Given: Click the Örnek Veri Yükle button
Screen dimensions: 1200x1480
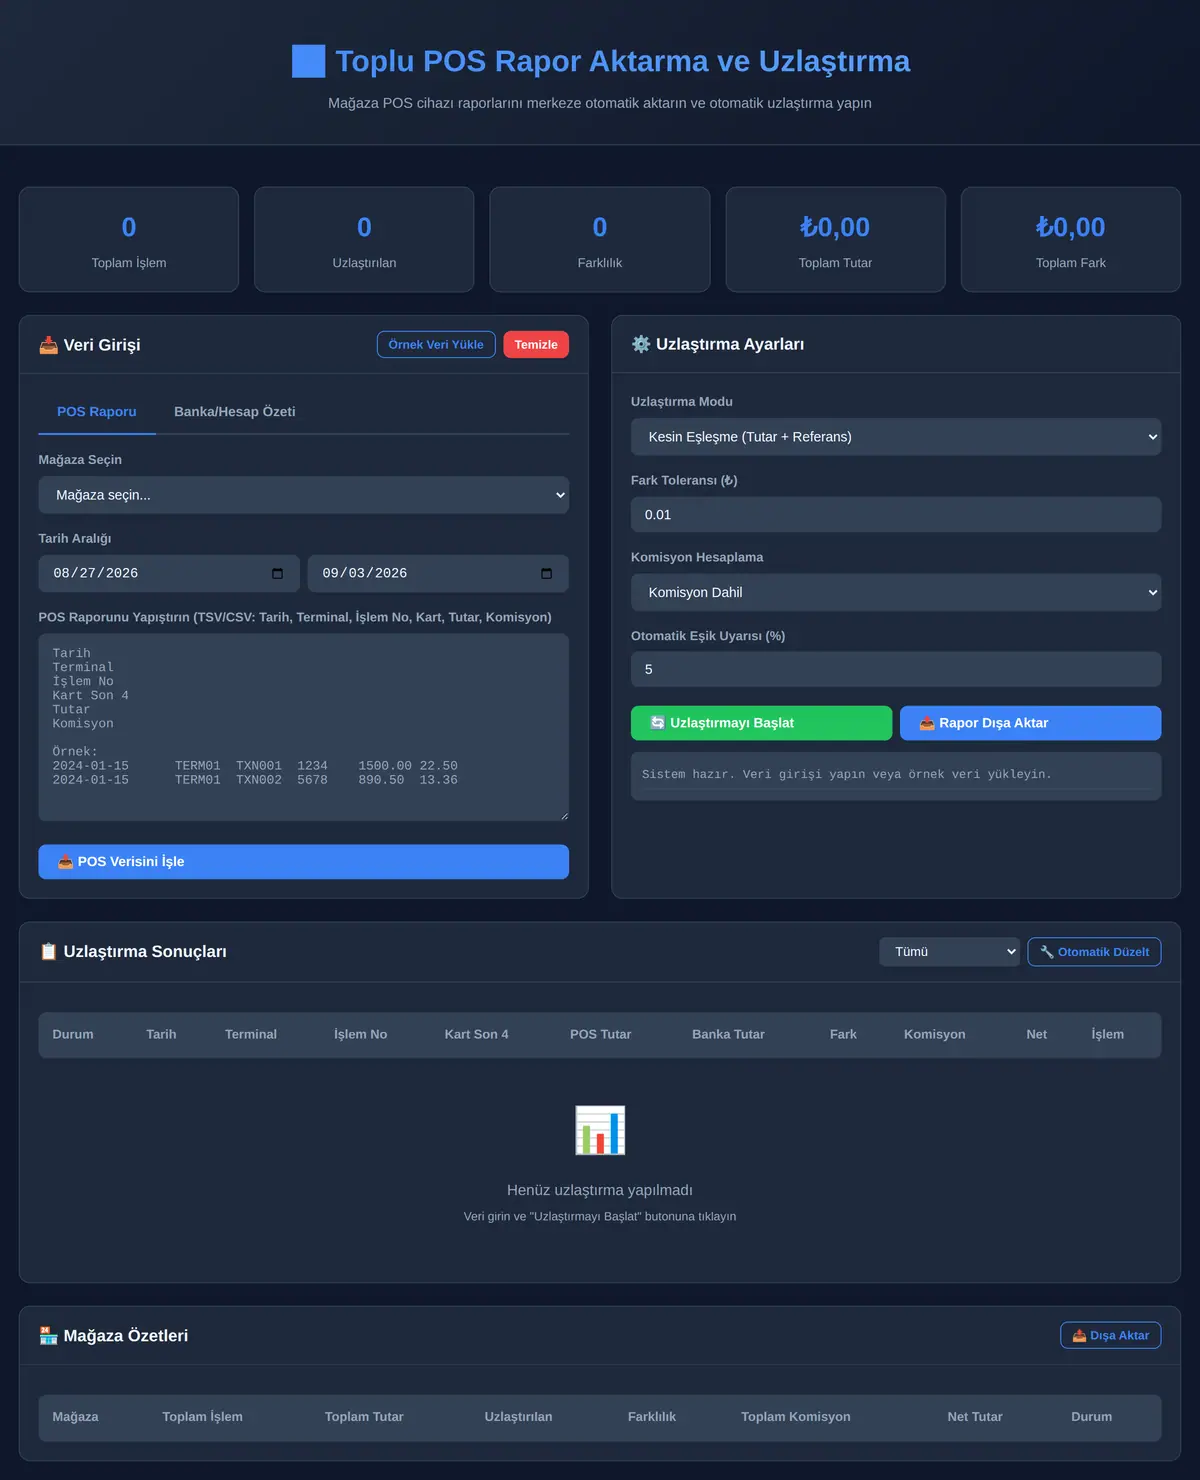Looking at the screenshot, I should point(436,344).
